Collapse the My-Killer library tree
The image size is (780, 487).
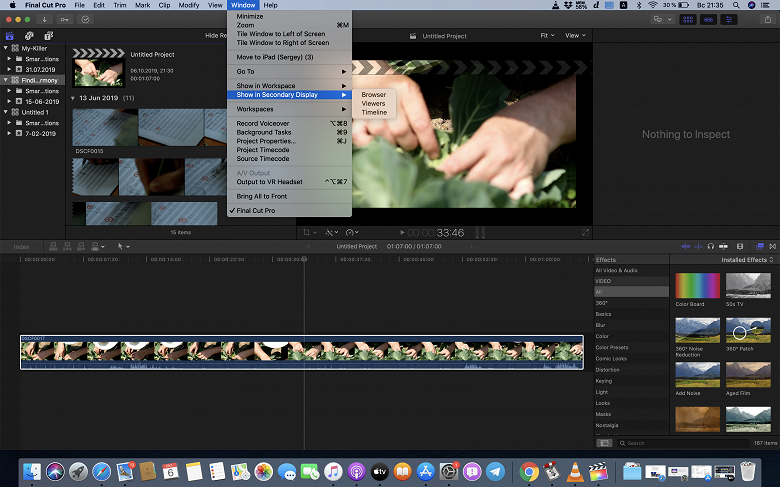[6, 47]
